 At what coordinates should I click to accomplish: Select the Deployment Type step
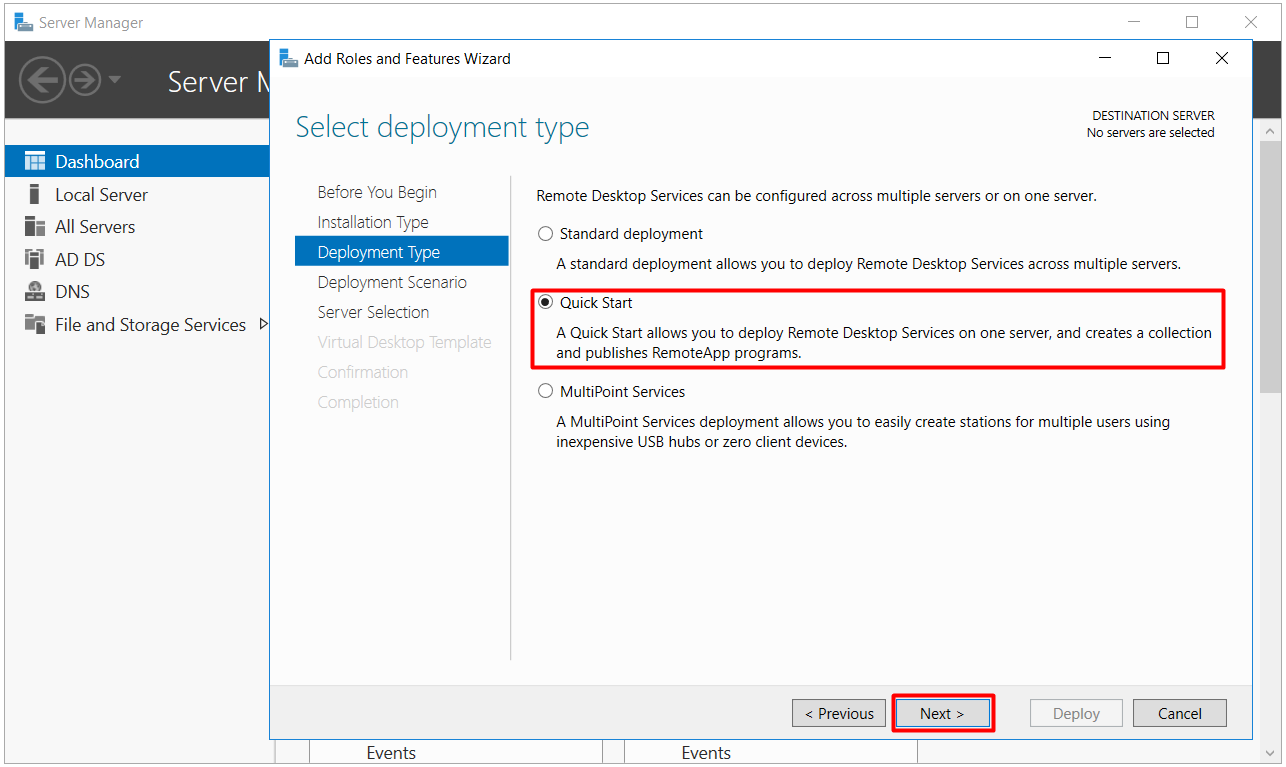tap(401, 252)
